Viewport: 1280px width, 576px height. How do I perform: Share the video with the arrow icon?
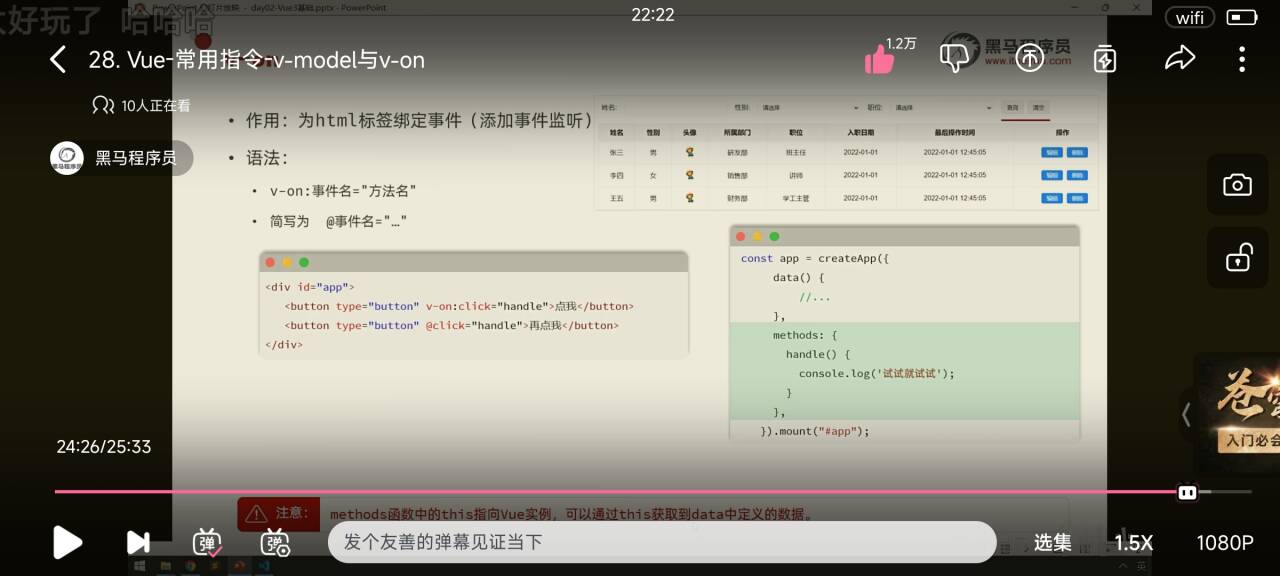pyautogui.click(x=1180, y=58)
